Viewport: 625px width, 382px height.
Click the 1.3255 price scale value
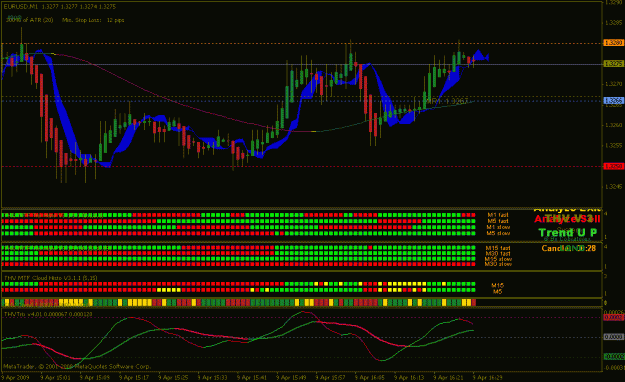[614, 146]
